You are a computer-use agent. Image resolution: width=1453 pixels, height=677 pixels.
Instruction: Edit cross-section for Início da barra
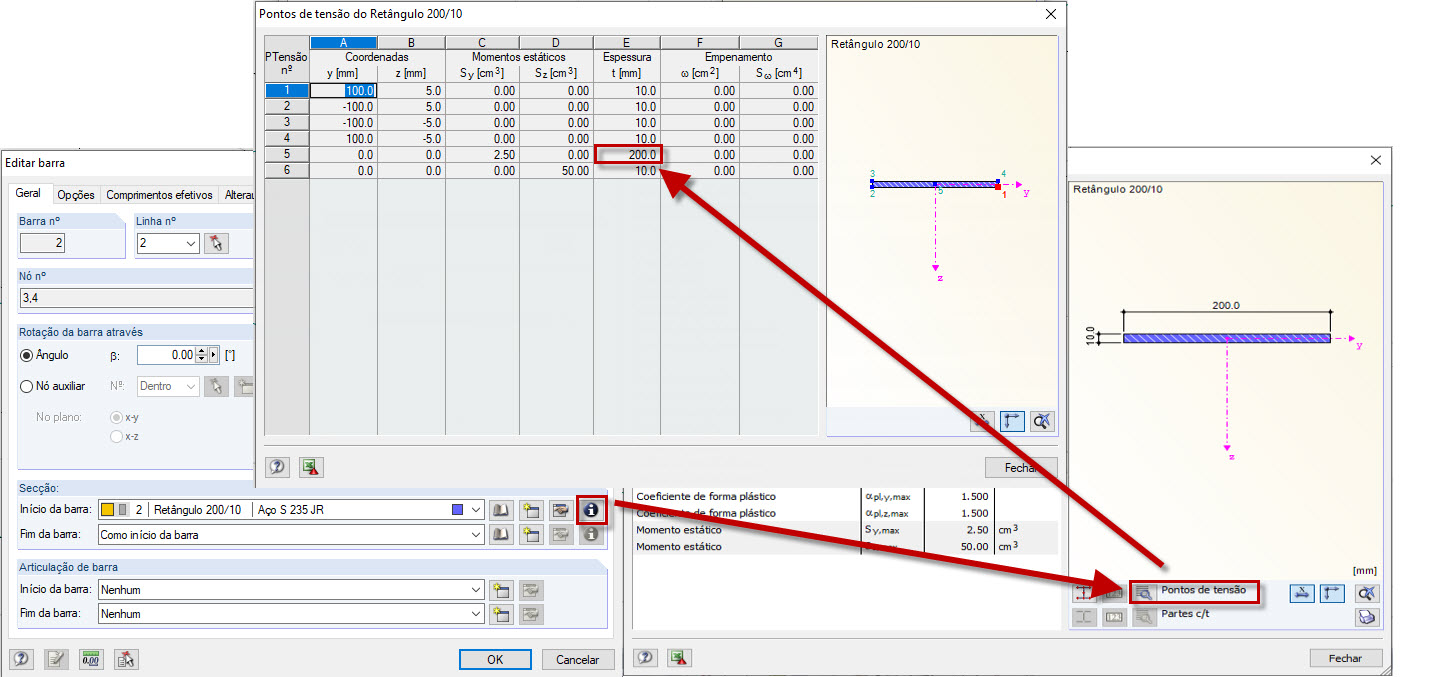point(560,510)
